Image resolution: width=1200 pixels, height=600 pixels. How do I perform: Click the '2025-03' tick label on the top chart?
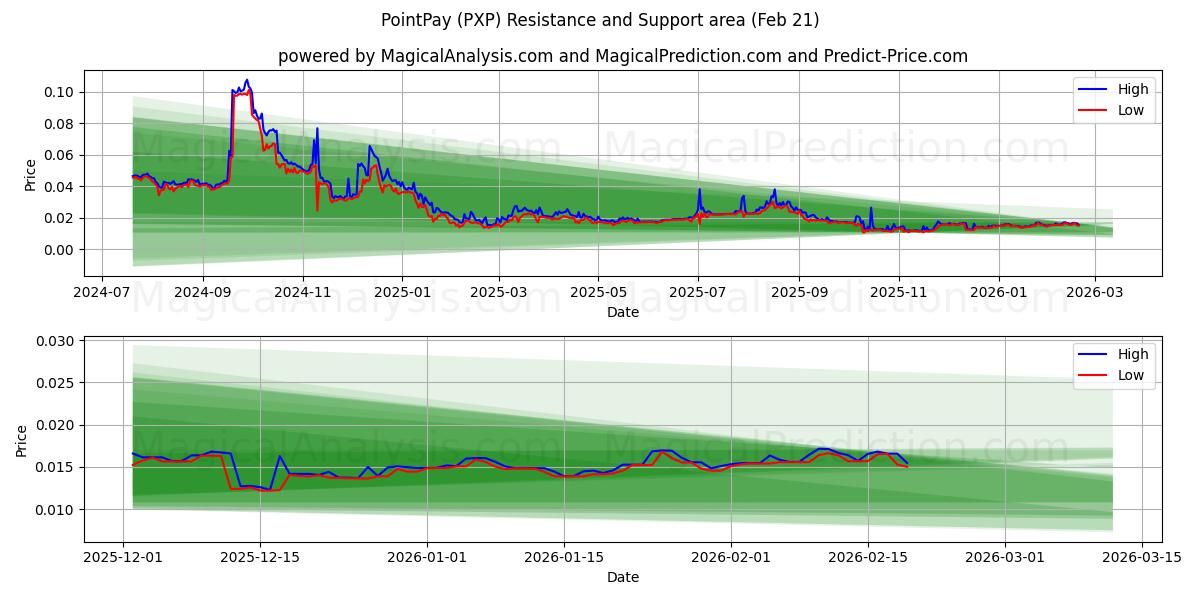499,293
